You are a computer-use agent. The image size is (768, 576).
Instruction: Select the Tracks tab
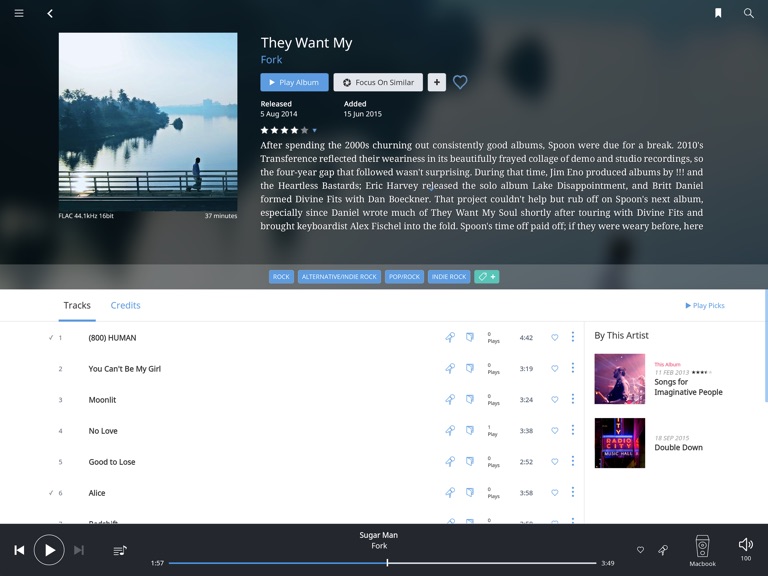[77, 305]
